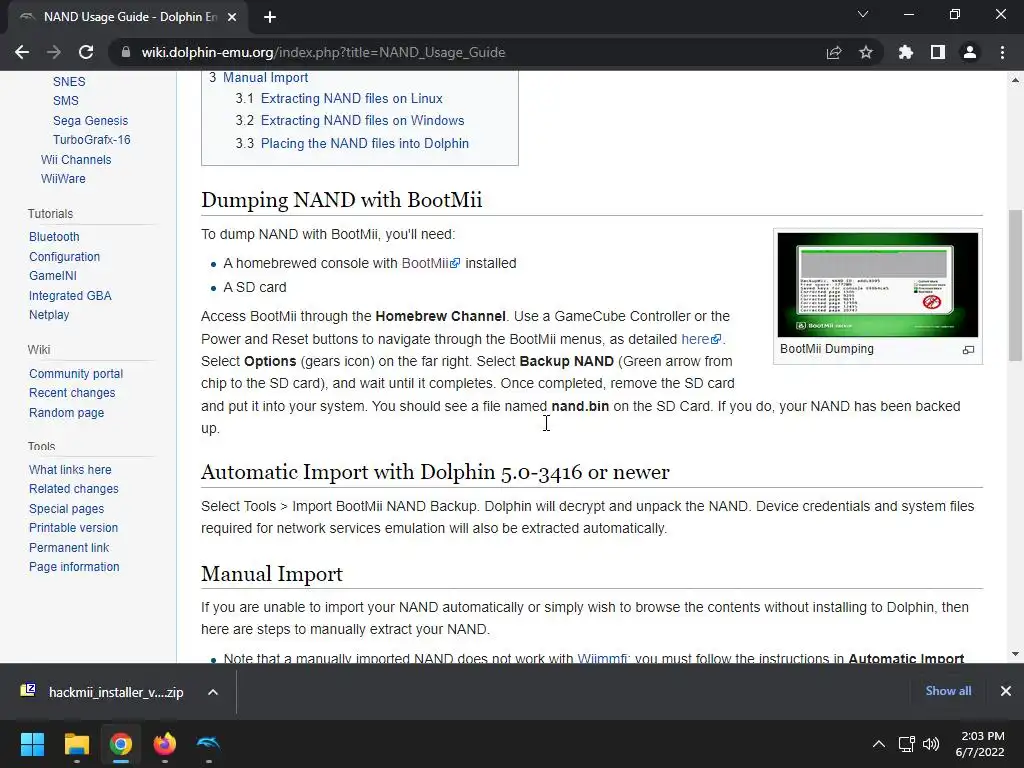This screenshot has height=768, width=1024.
Task: Click the scrollbar up arrow
Action: pyautogui.click(x=1015, y=80)
